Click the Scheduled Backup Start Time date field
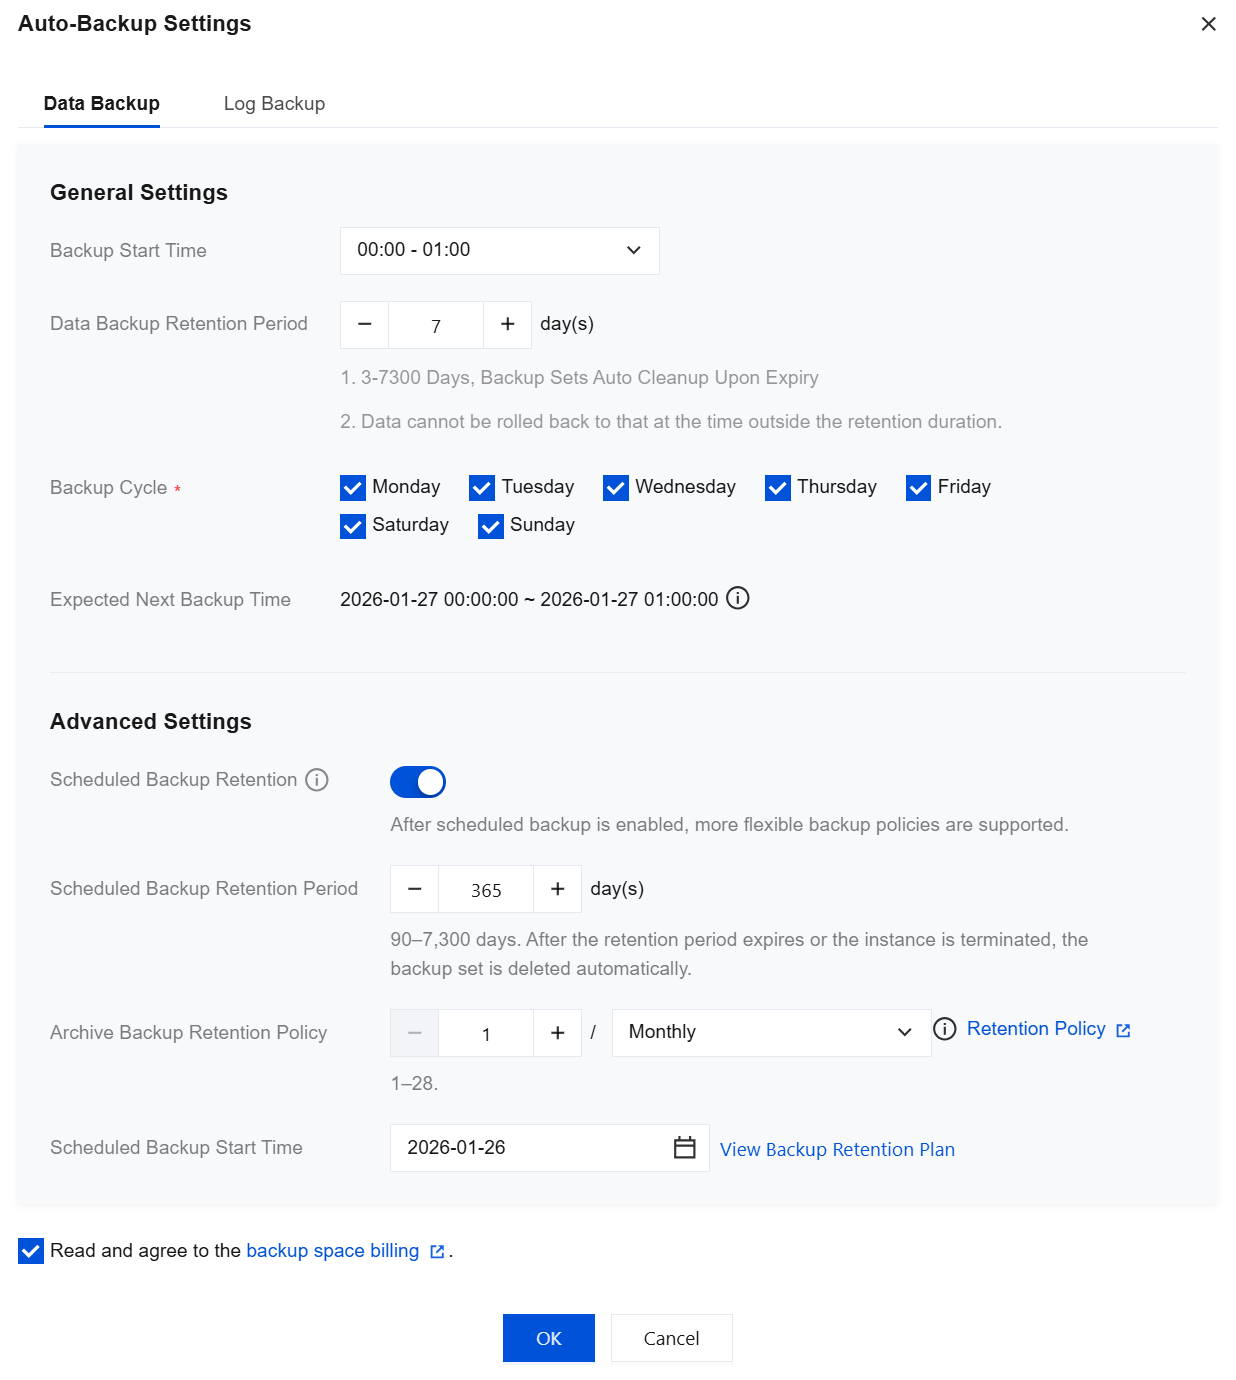The image size is (1236, 1380). point(530,1148)
